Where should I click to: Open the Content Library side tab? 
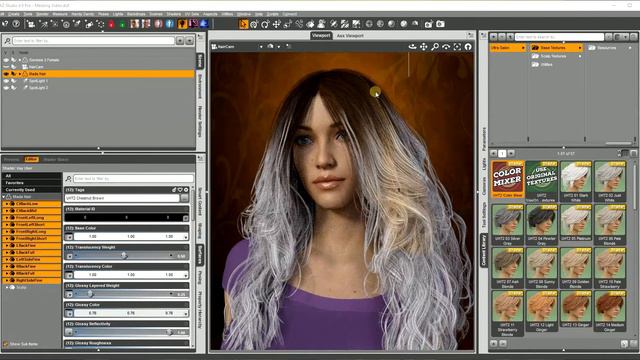(x=484, y=250)
